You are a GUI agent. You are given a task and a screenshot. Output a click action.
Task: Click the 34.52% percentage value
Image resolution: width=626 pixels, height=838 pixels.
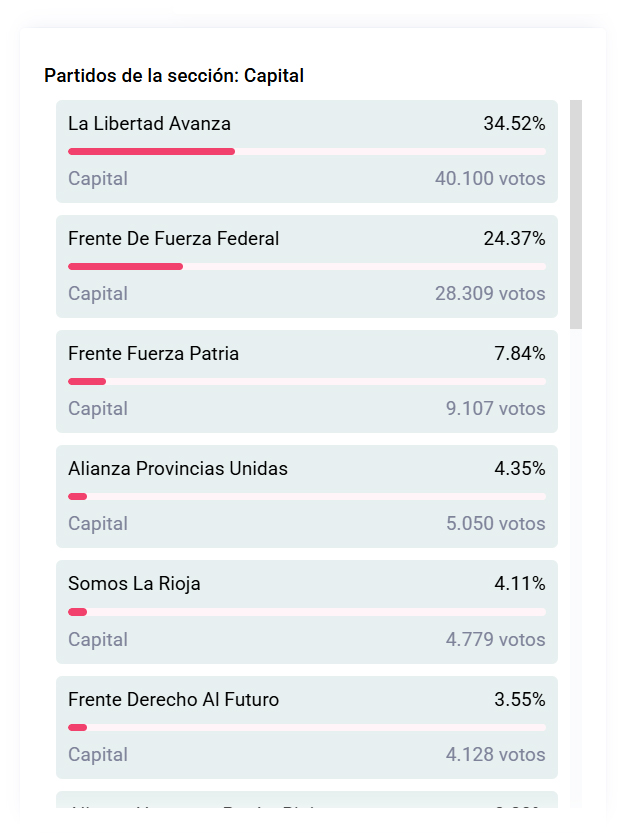click(514, 124)
